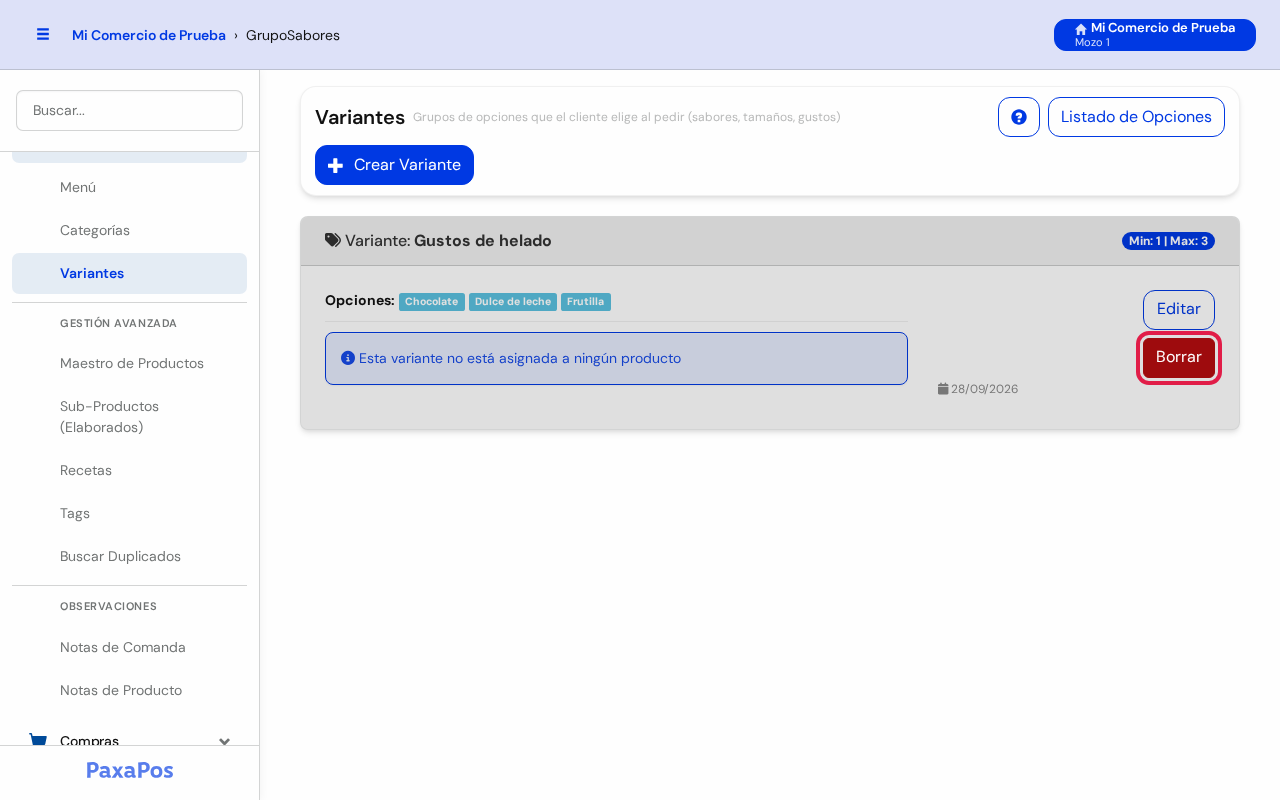Open Listado de Opciones

[1136, 117]
